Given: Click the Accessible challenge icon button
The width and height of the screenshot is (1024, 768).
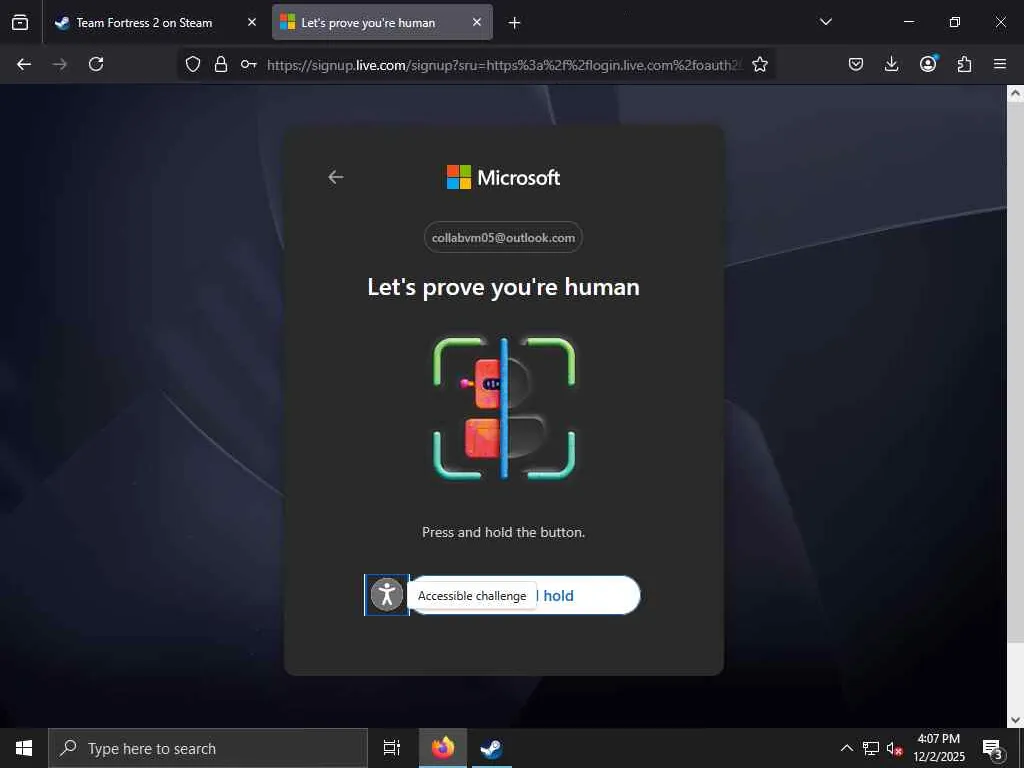Looking at the screenshot, I should (x=387, y=595).
